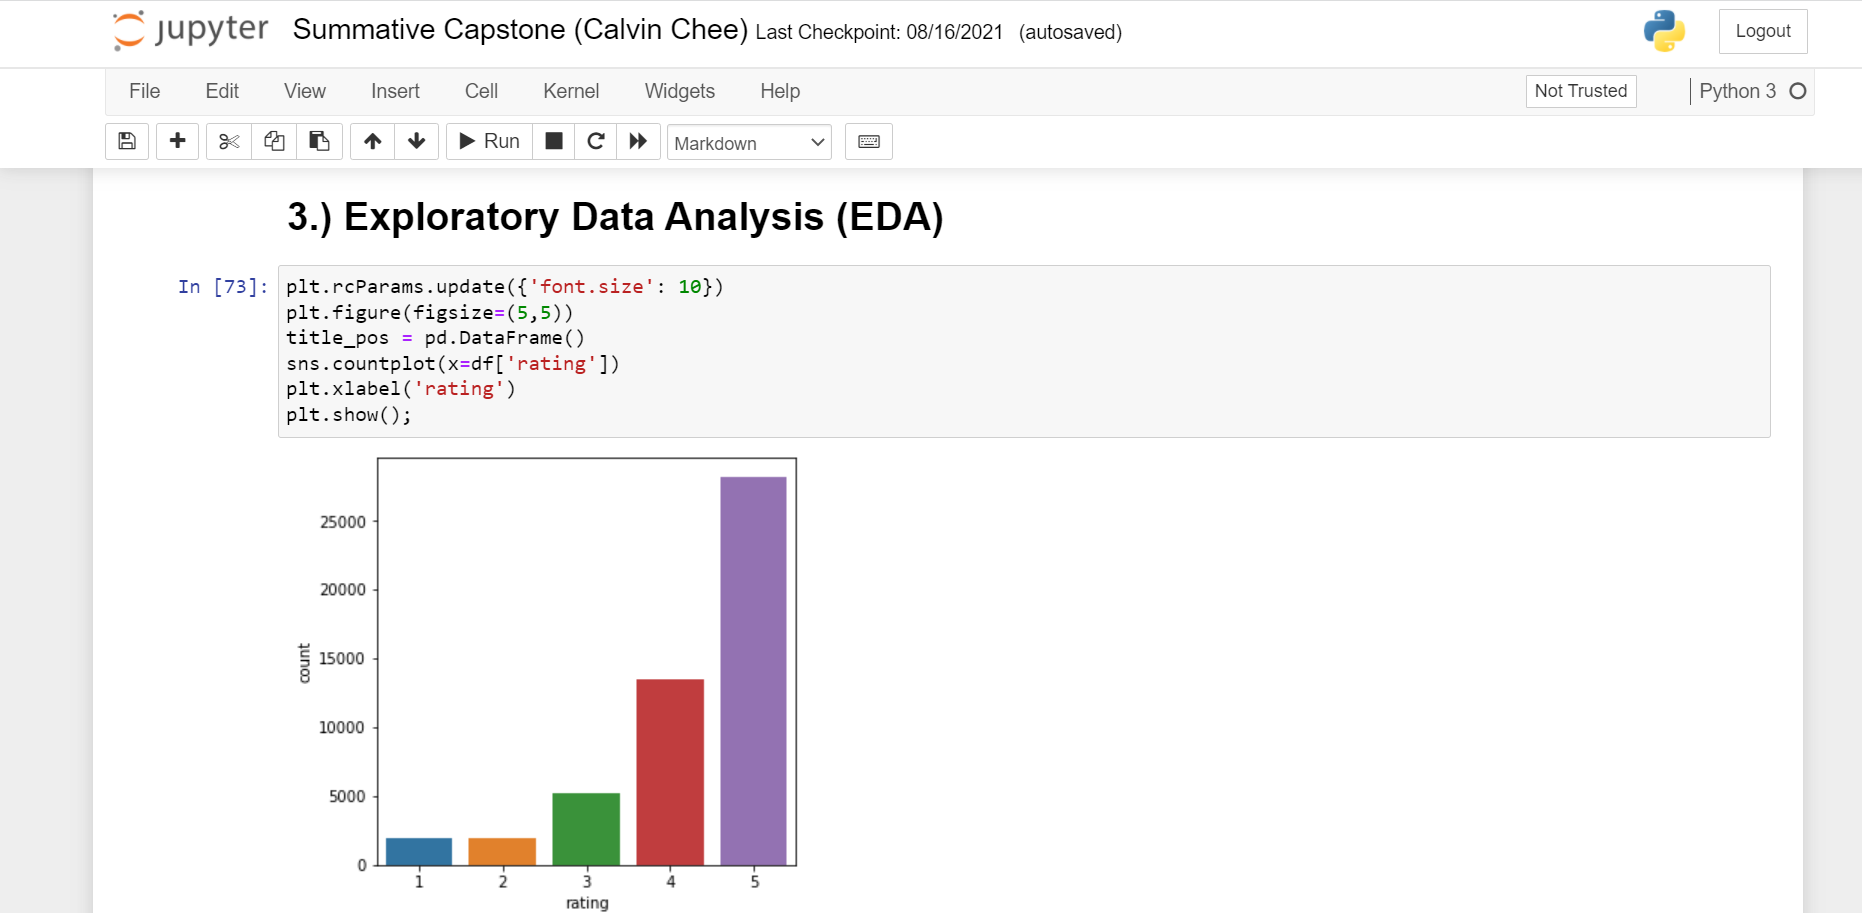Click the notebook title to rename

coord(520,30)
